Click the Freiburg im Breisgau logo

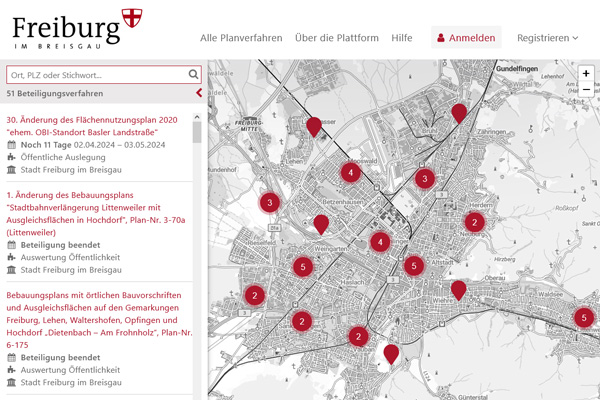click(76, 28)
